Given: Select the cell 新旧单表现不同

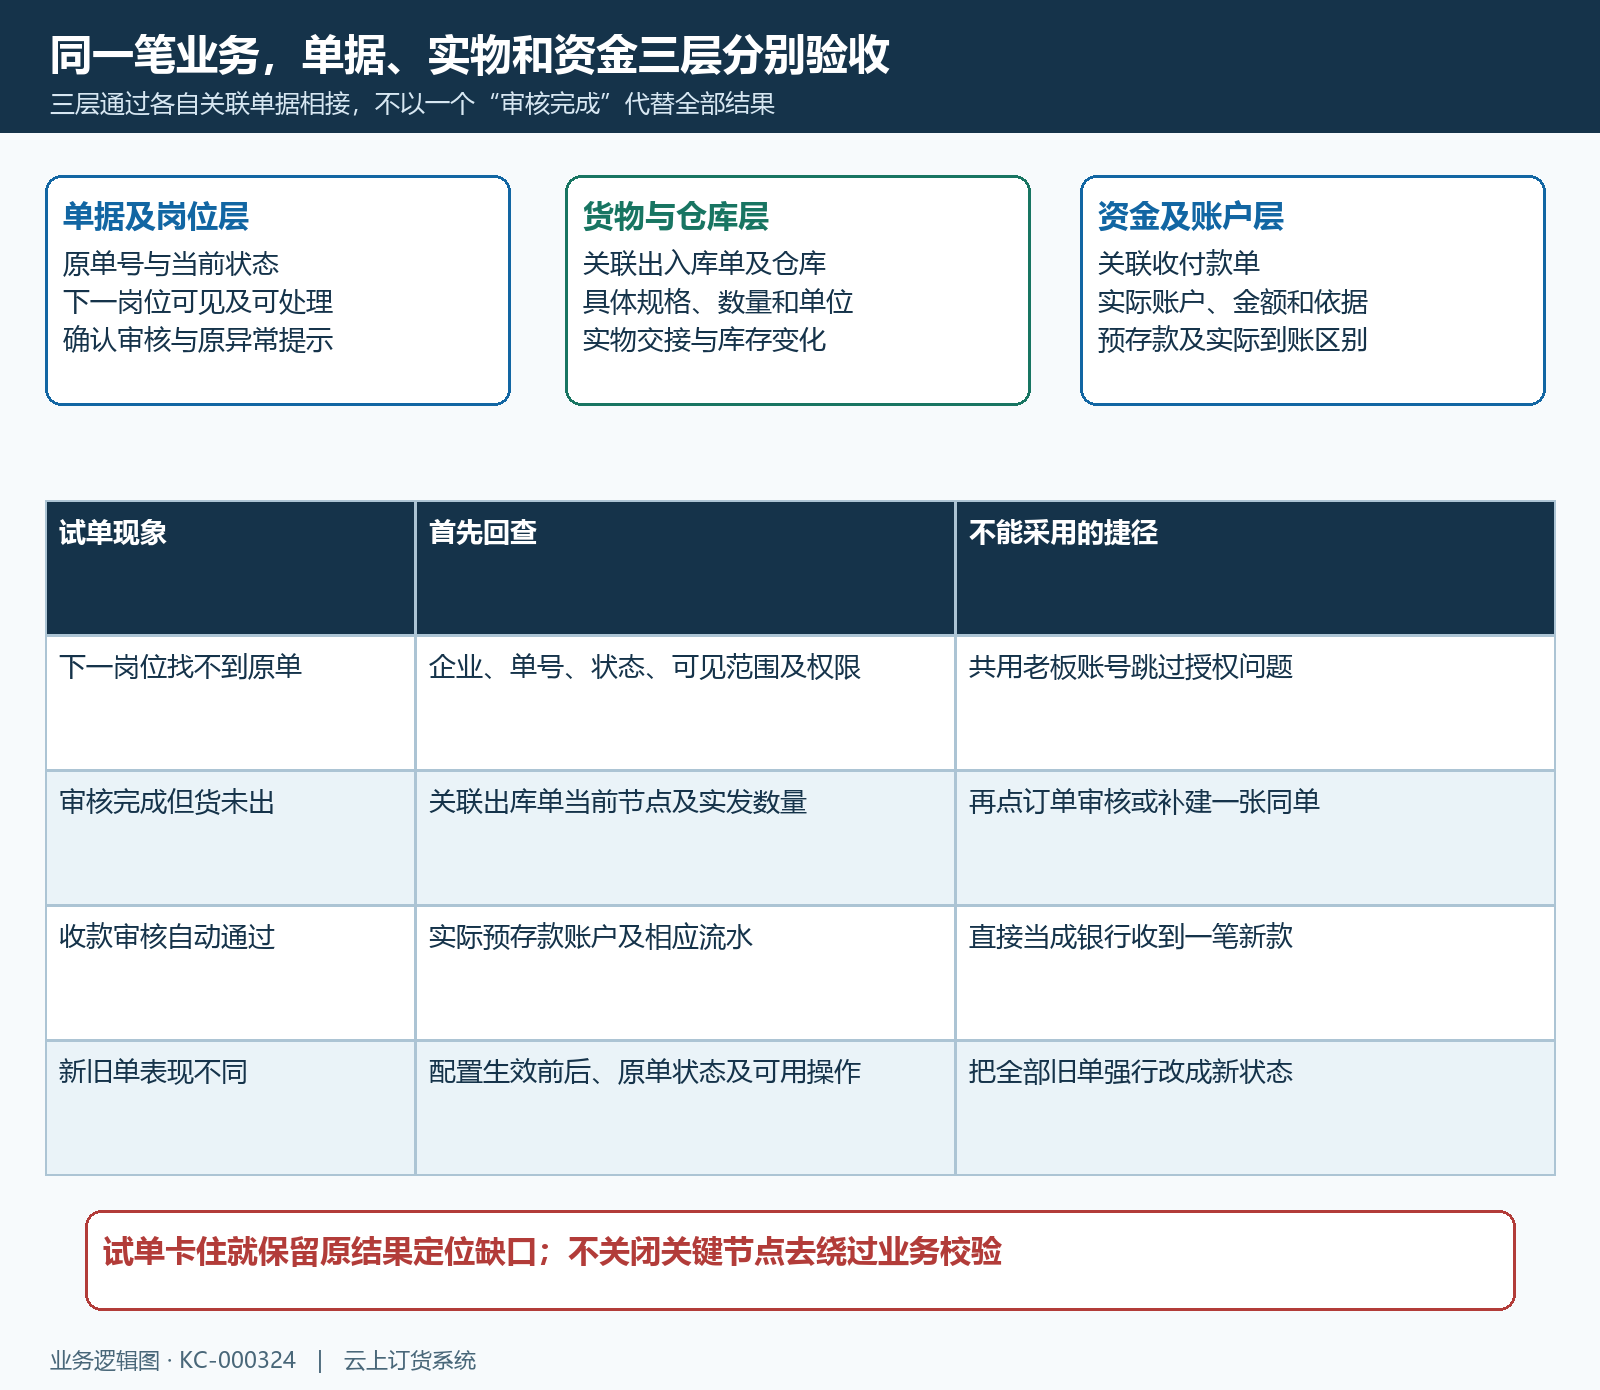Looking at the screenshot, I should tap(230, 1108).
